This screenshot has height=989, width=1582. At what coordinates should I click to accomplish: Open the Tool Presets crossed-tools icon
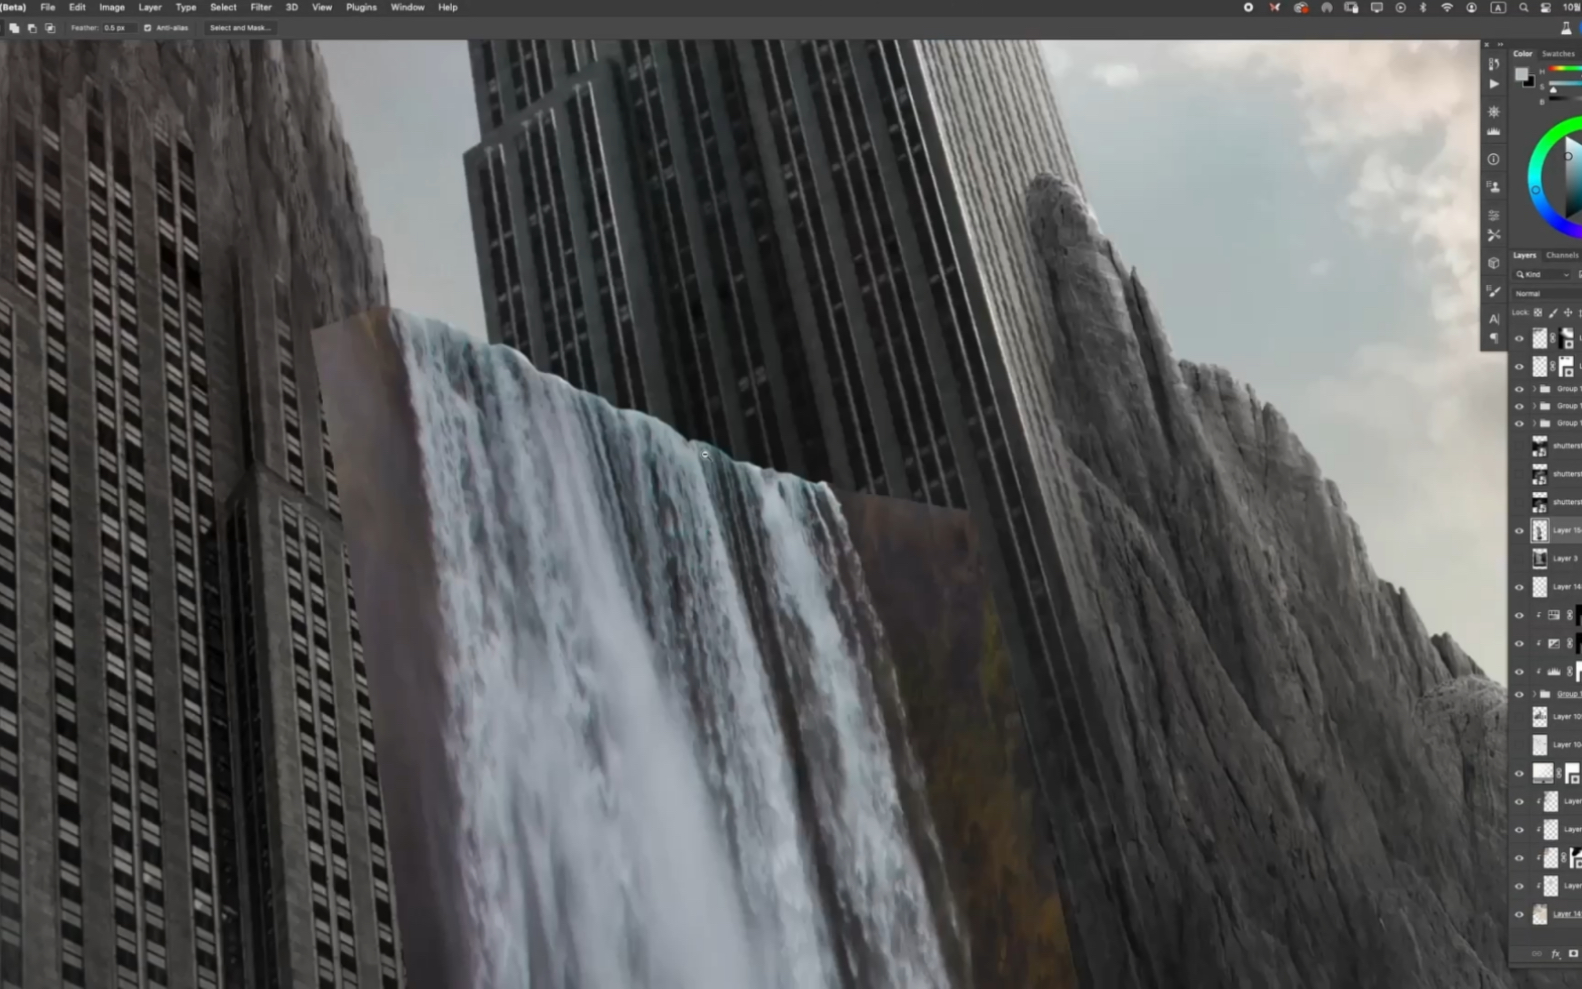pyautogui.click(x=1493, y=235)
